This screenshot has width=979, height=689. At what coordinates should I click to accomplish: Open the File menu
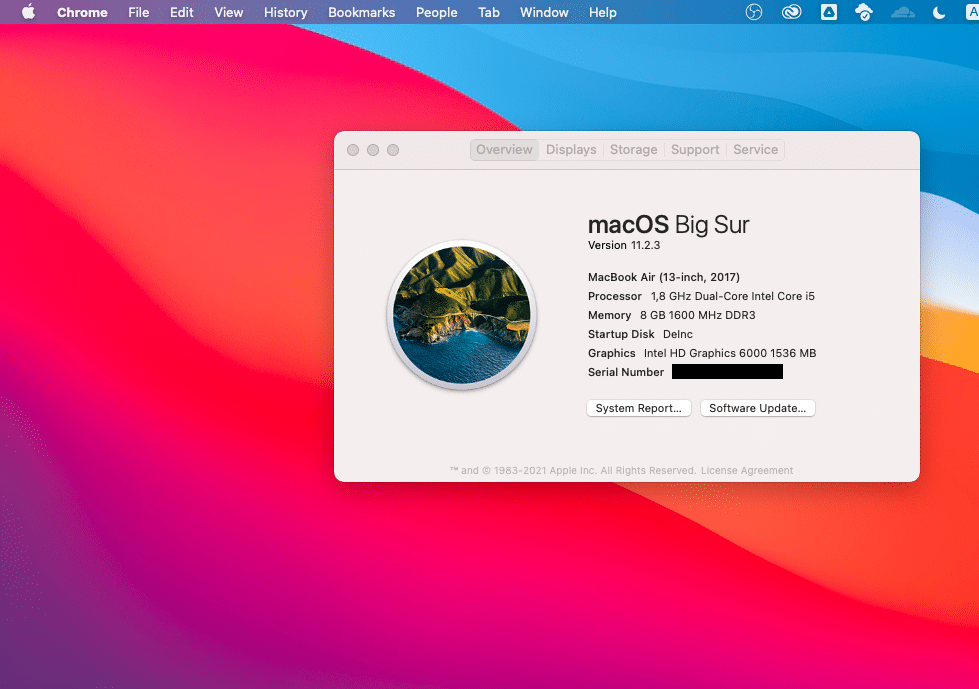coord(139,12)
